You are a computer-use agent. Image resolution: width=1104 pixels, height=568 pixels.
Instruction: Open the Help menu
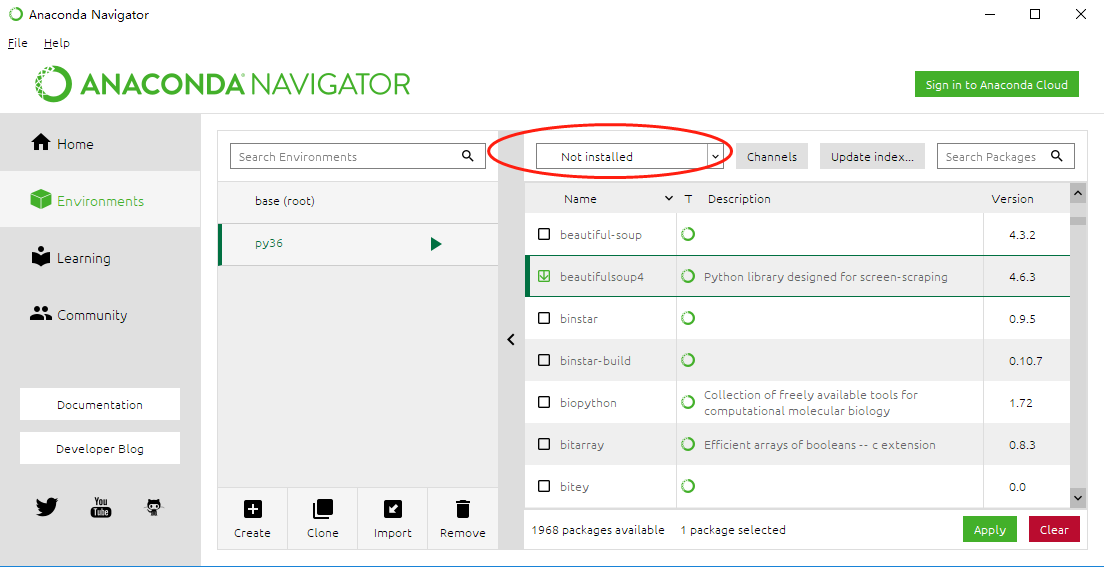56,43
